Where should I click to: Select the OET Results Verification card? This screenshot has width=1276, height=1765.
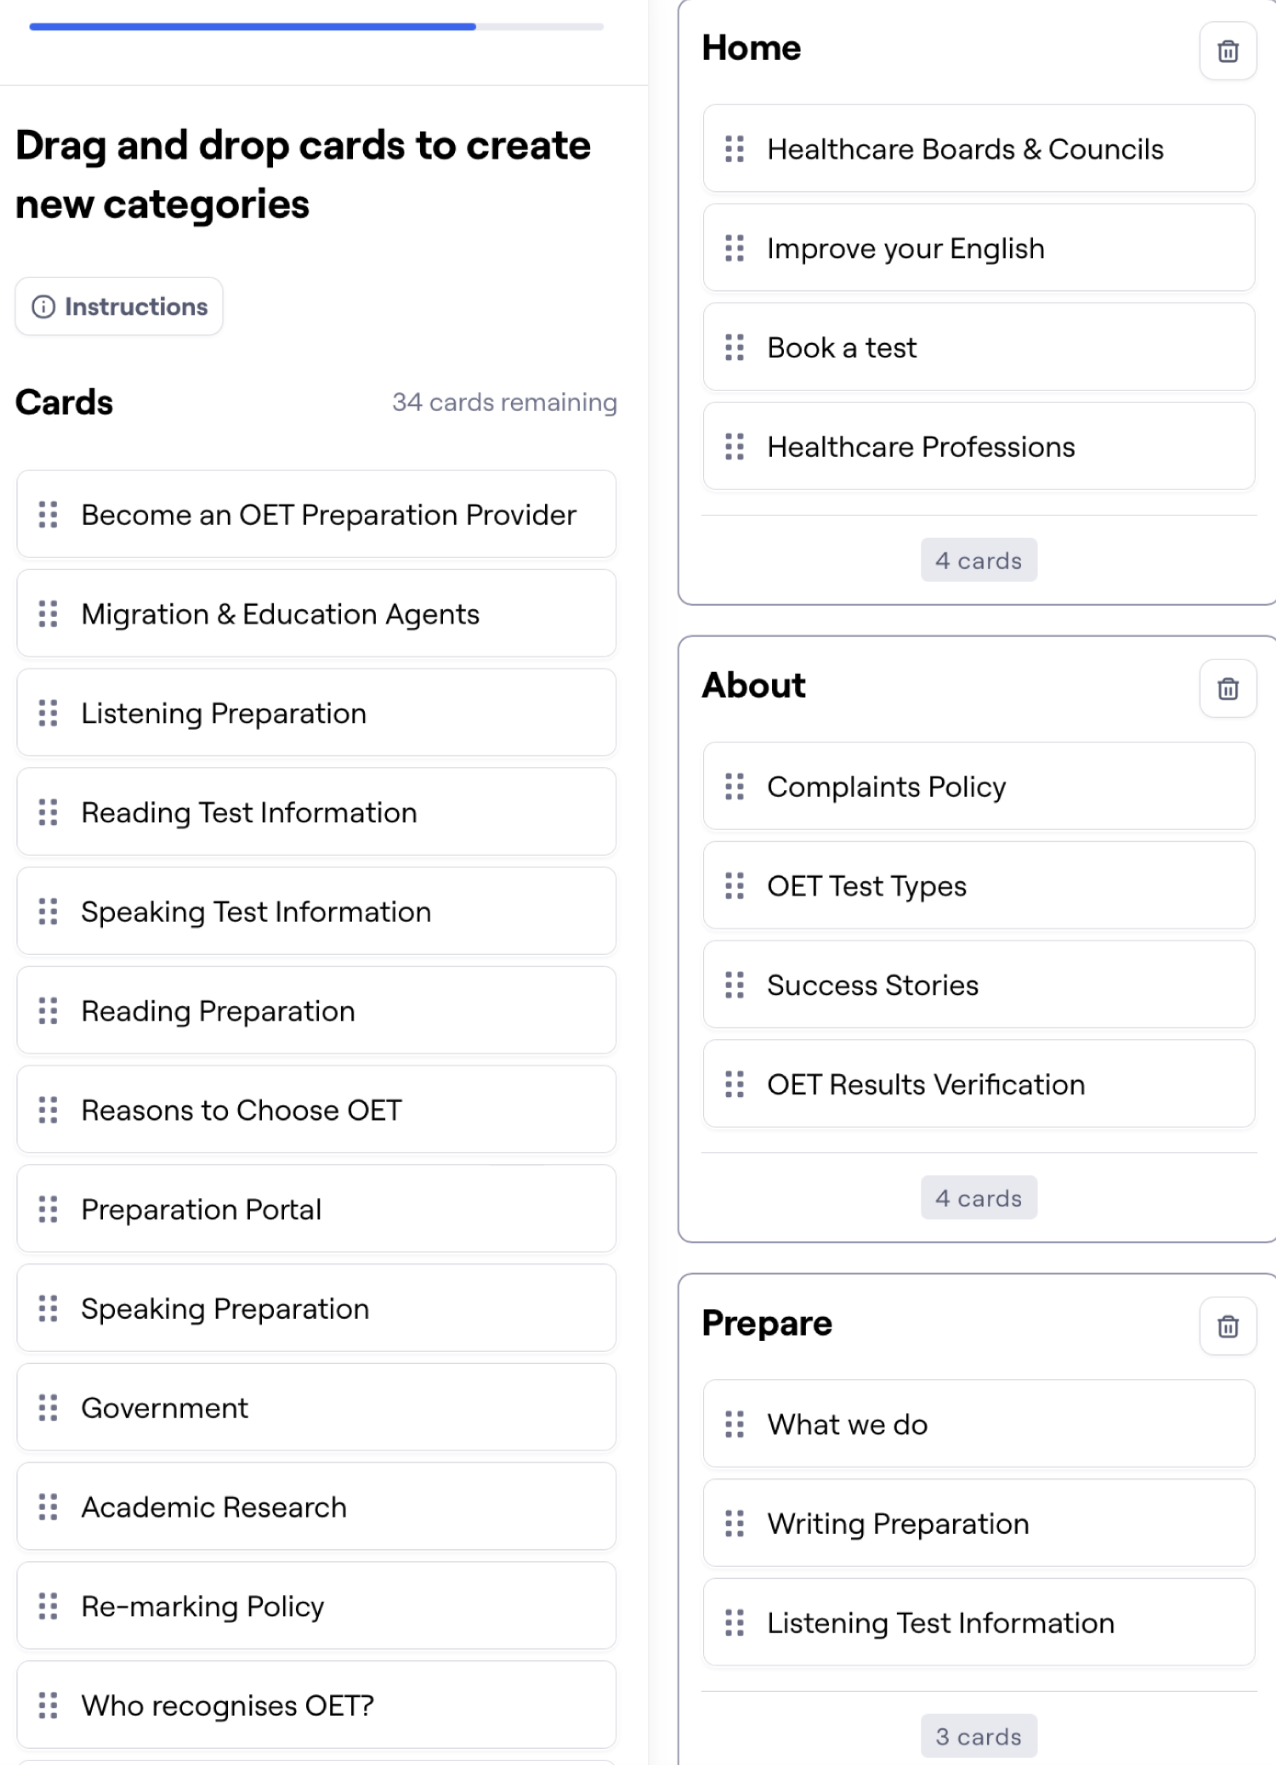point(979,1084)
